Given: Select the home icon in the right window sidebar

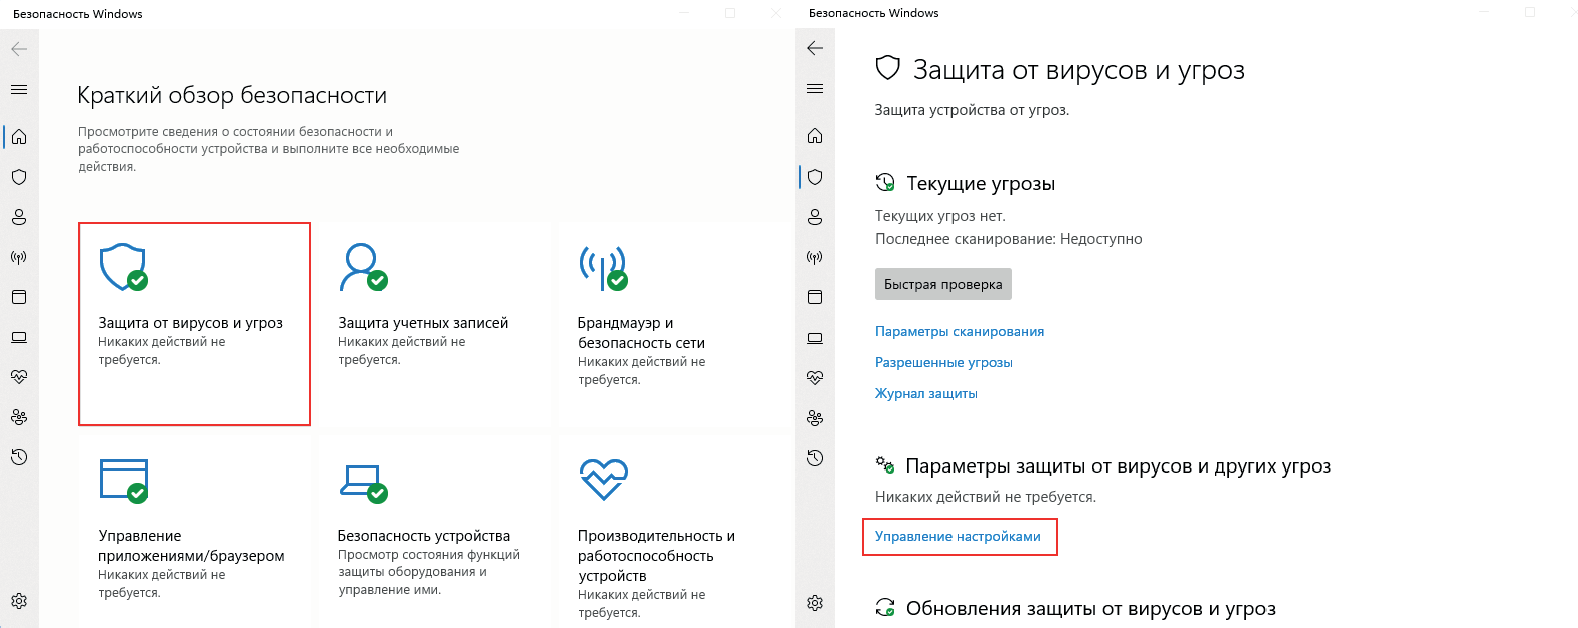Looking at the screenshot, I should click(x=815, y=136).
